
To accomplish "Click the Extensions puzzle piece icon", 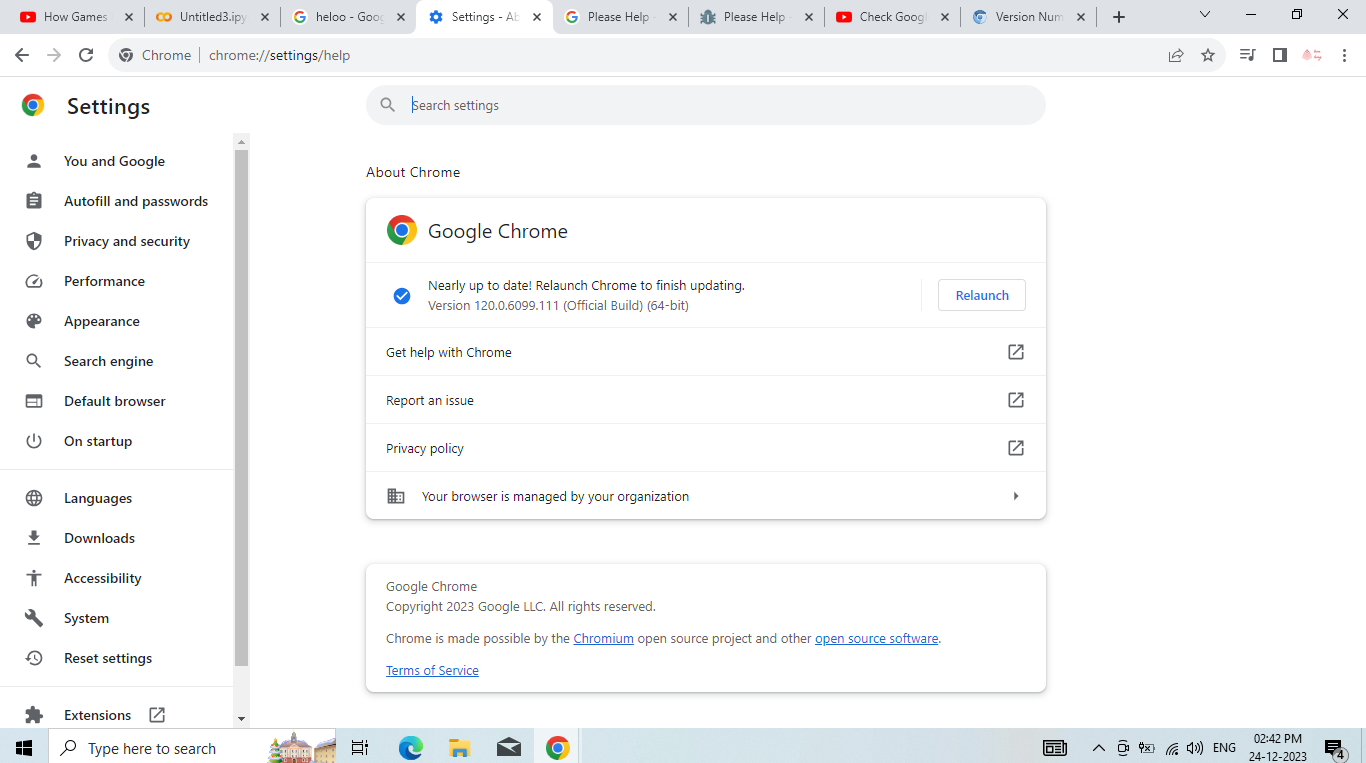I will coord(34,715).
